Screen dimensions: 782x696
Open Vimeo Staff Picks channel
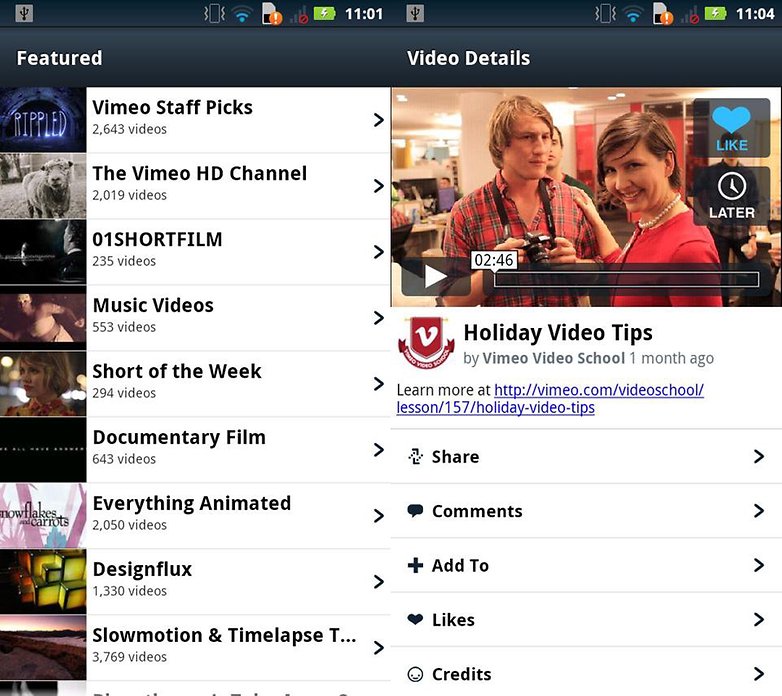point(195,120)
